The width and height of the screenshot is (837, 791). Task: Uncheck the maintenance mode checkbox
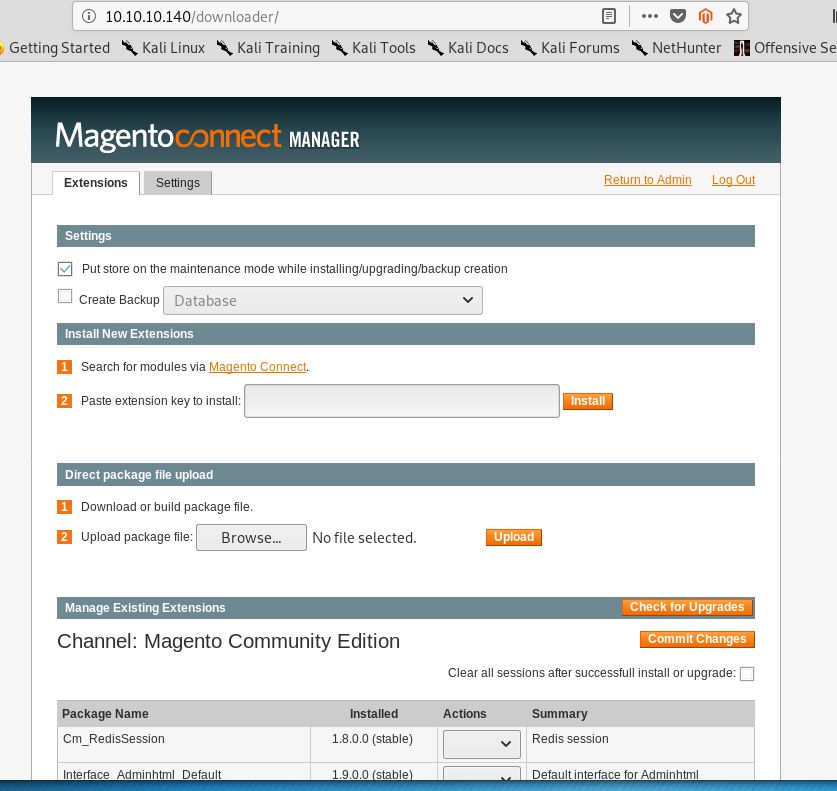[x=65, y=268]
